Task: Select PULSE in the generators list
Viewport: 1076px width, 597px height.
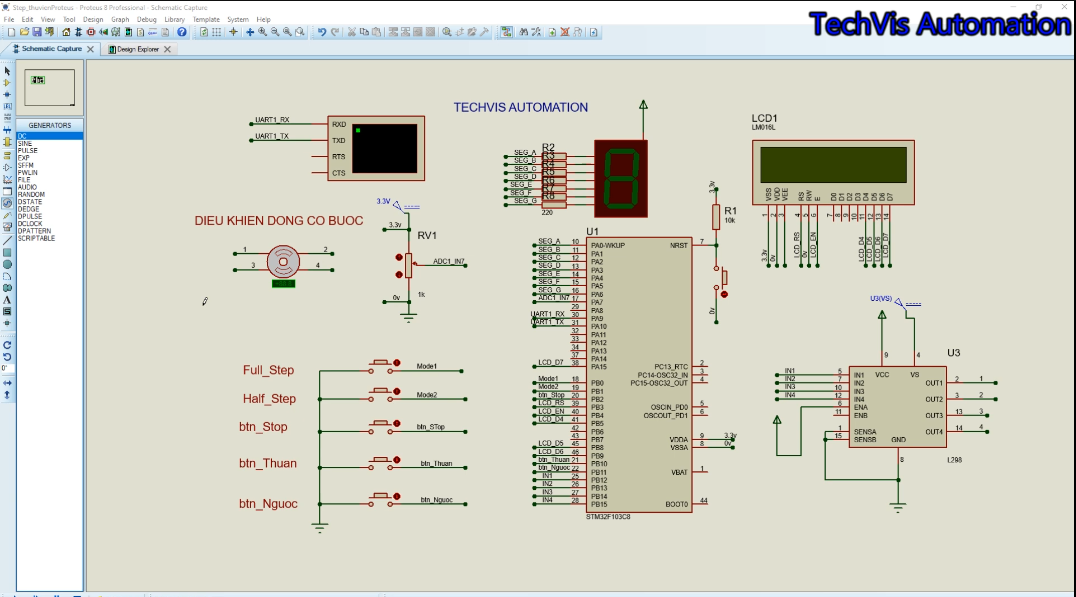Action: 49,150
